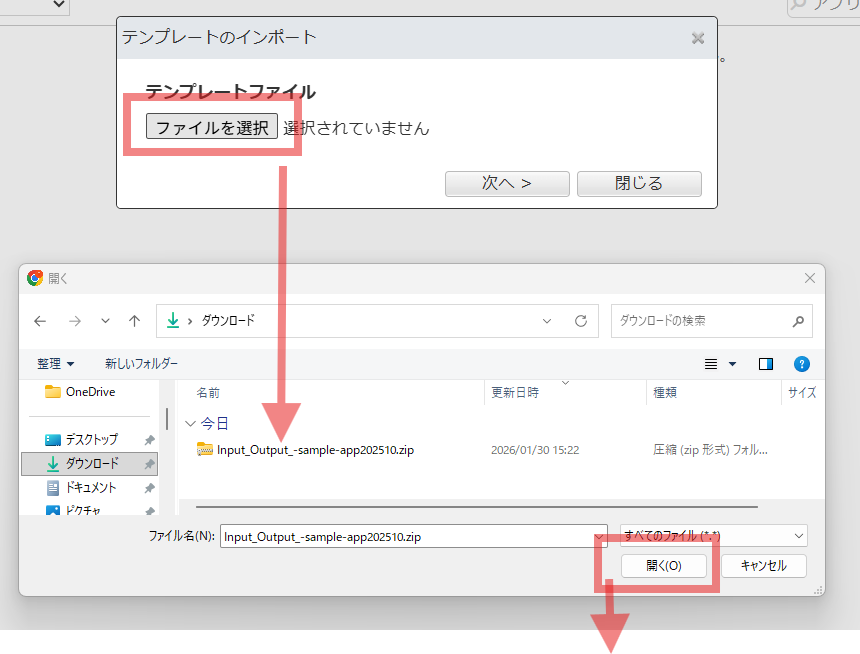Toggle the preview pane icon
The width and height of the screenshot is (860, 654).
(766, 364)
